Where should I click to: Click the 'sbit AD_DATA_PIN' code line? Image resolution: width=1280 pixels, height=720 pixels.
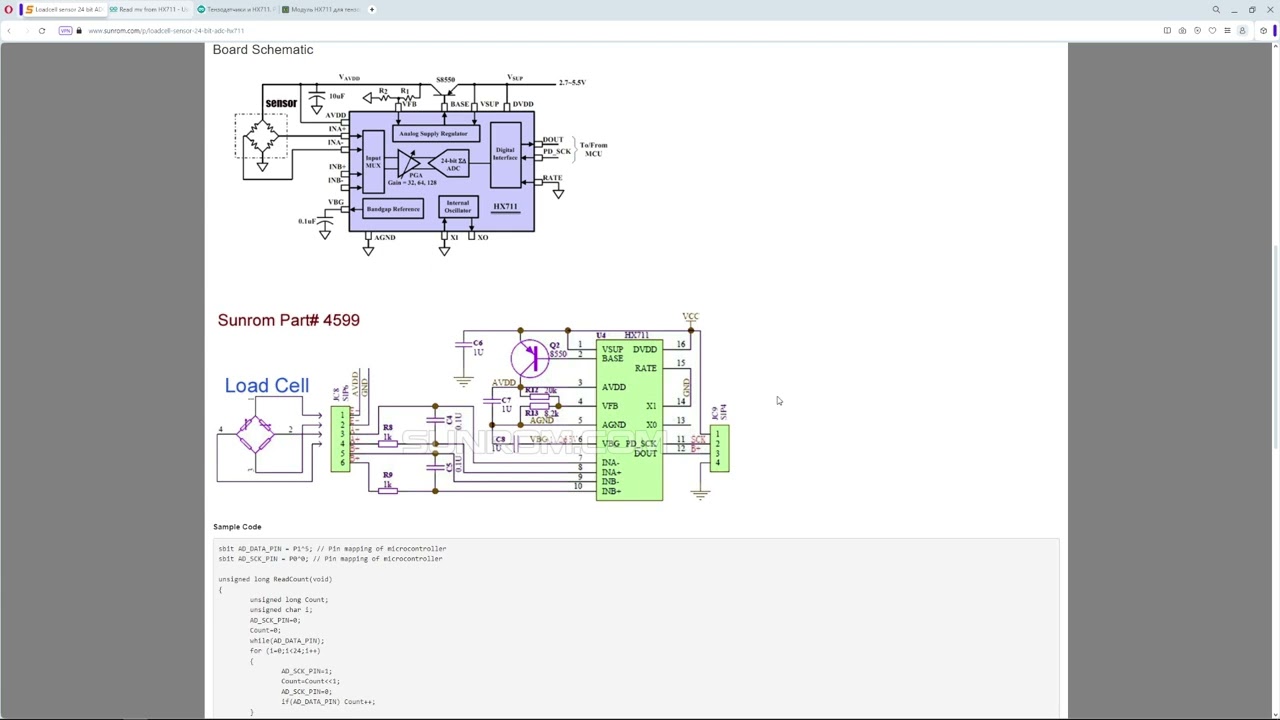coord(332,549)
